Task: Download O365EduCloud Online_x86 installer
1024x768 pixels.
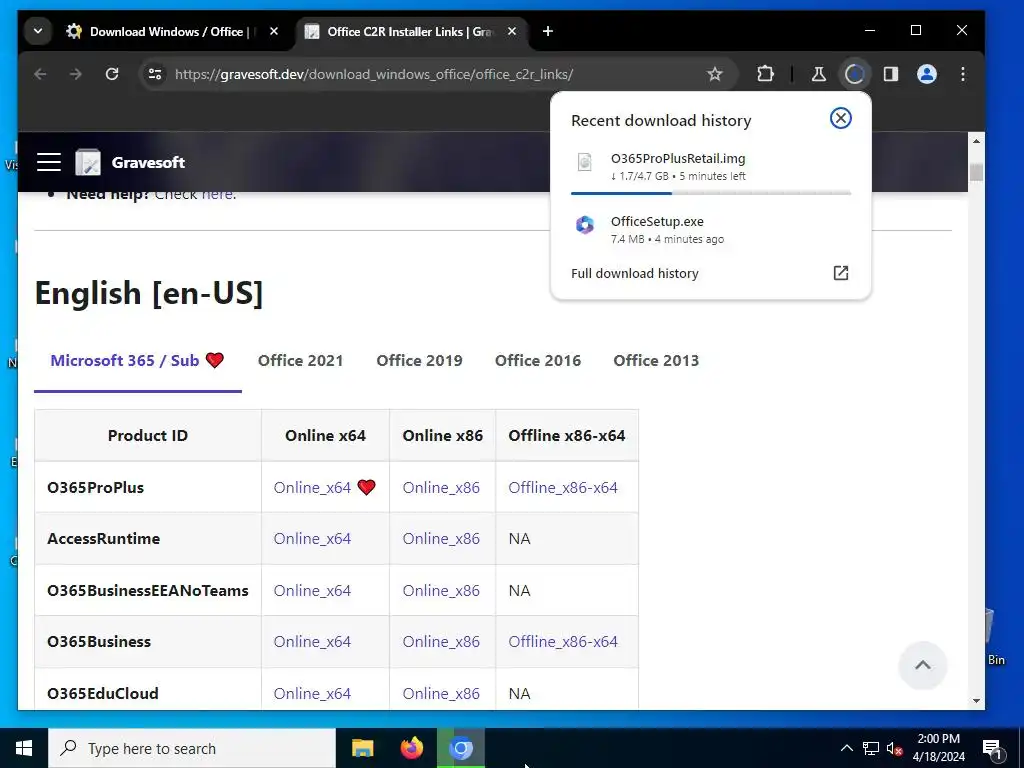Action: click(441, 694)
